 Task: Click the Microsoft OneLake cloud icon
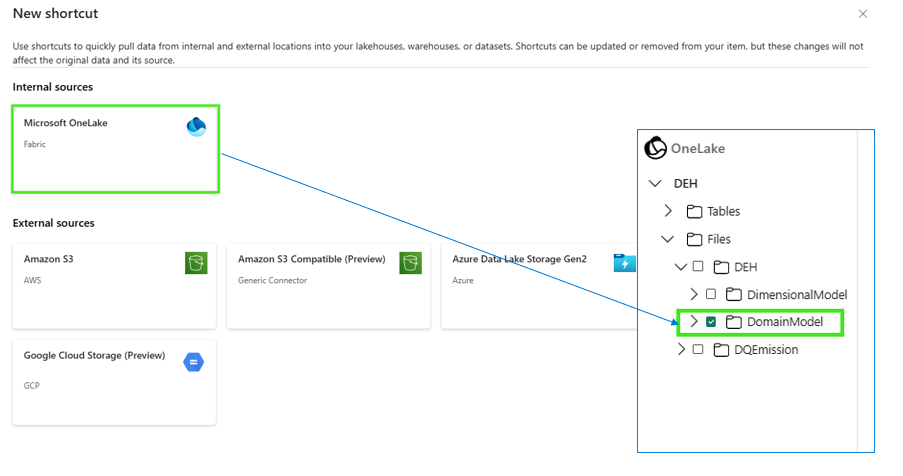pyautogui.click(x=196, y=127)
